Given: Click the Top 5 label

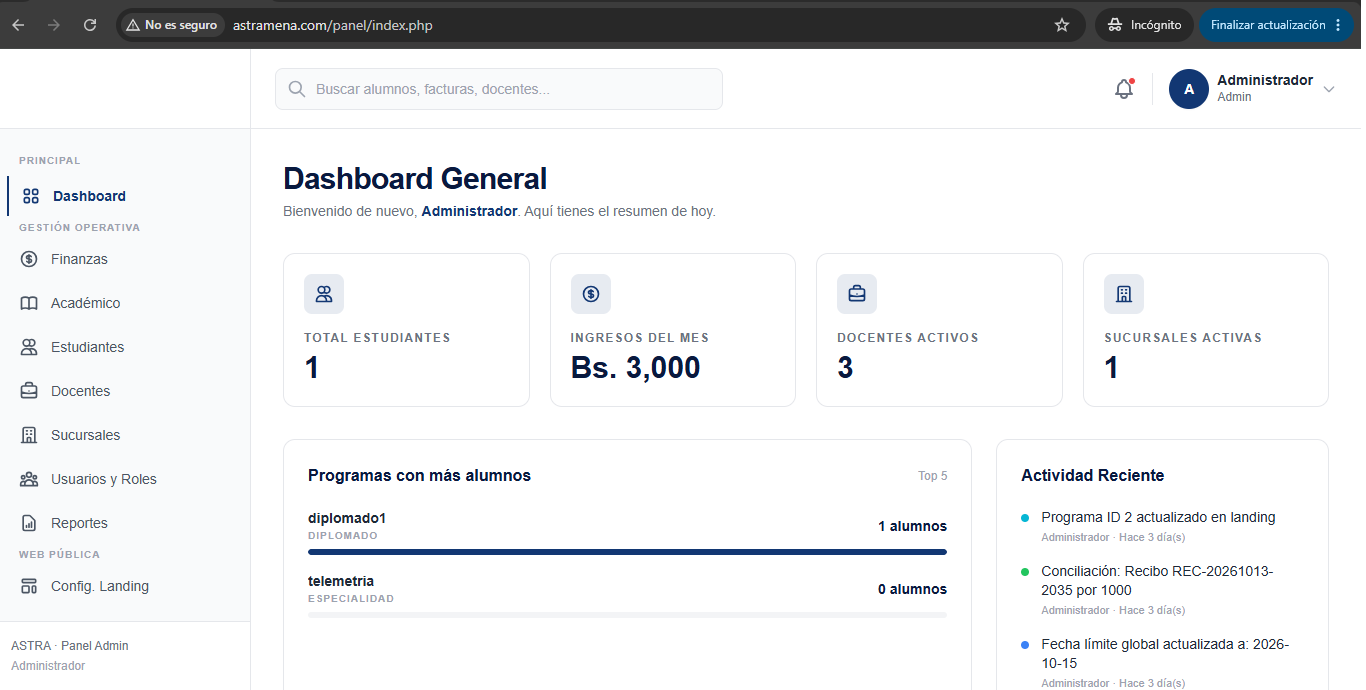Looking at the screenshot, I should pos(932,476).
